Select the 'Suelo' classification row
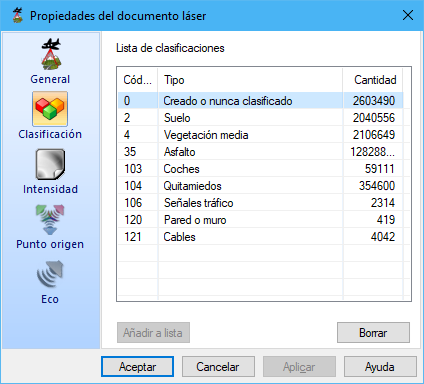 pyautogui.click(x=260, y=118)
